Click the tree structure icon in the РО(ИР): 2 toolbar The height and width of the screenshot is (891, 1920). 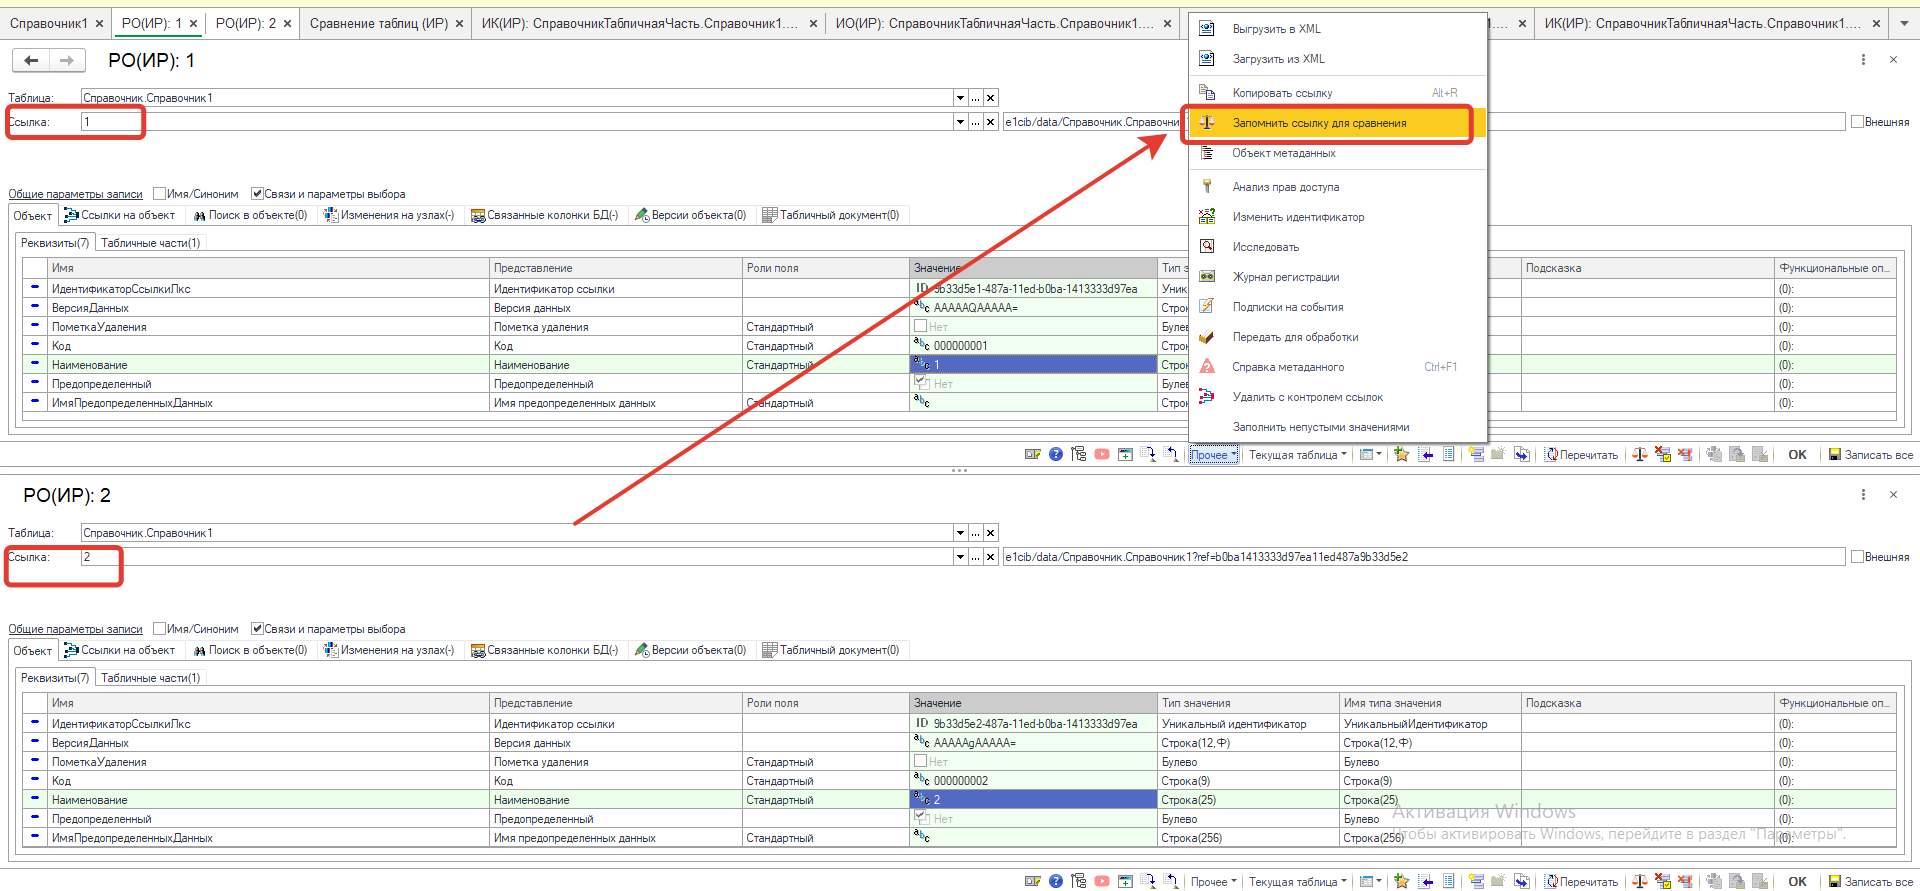tap(1079, 882)
